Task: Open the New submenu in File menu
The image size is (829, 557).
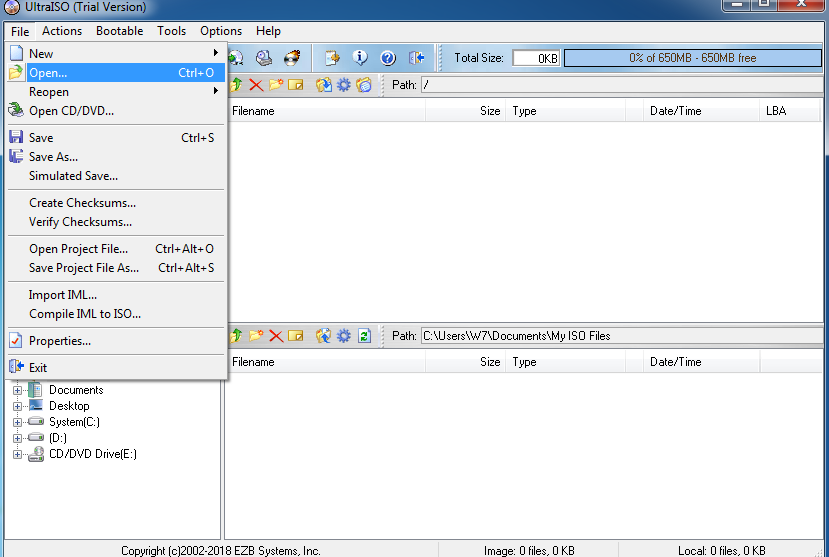Action: point(116,53)
